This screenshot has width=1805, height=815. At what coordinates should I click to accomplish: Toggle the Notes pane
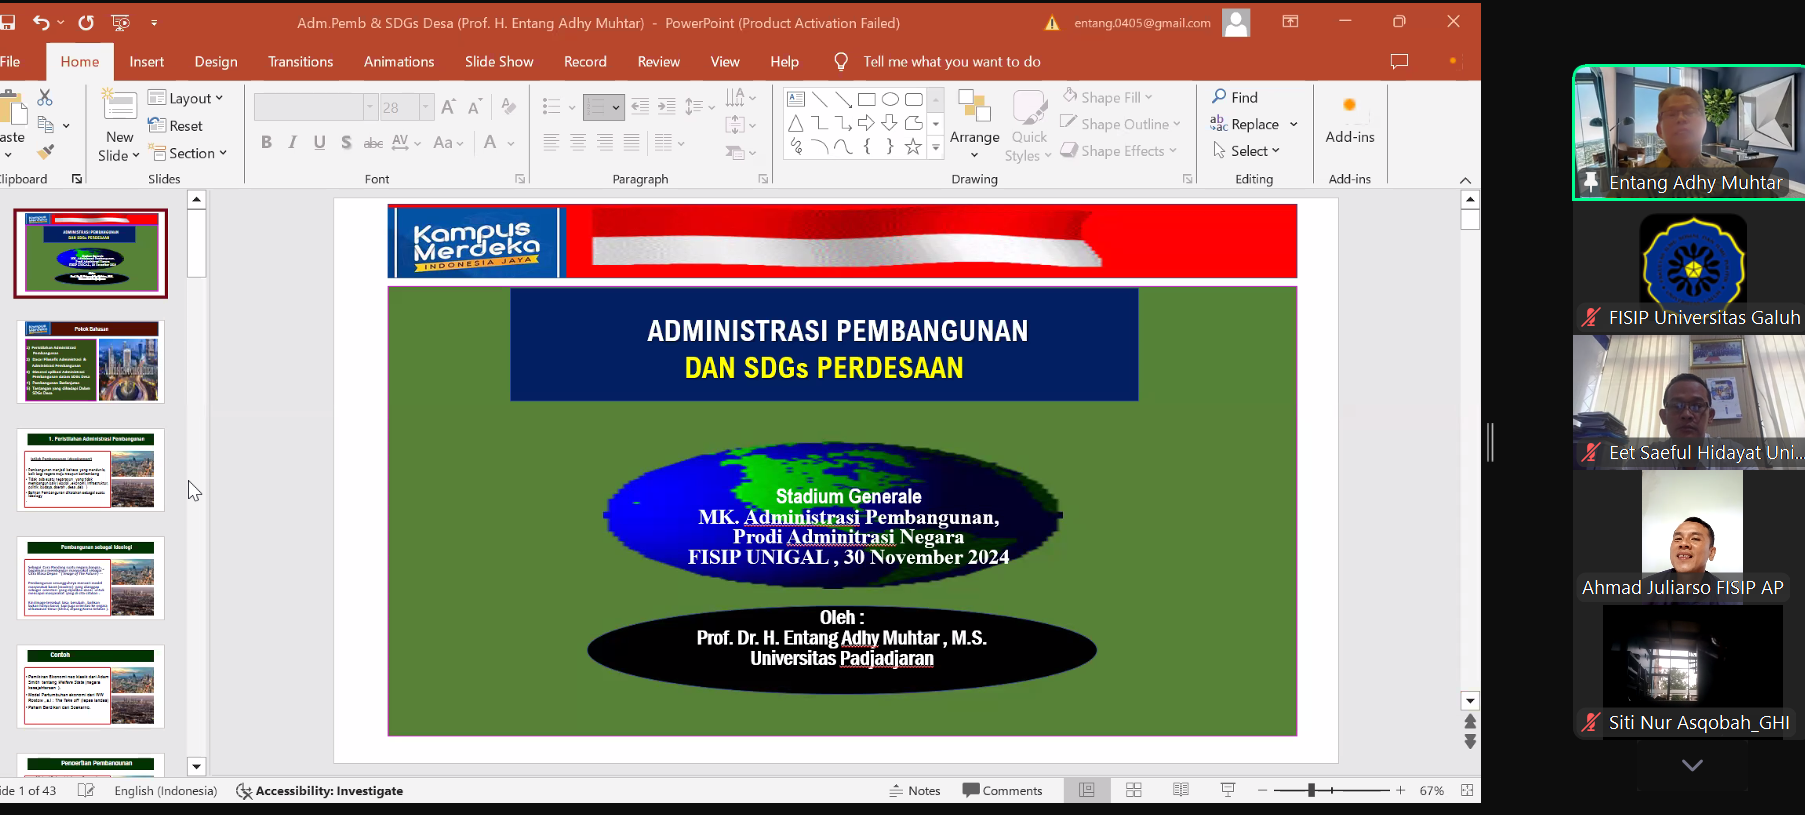point(914,790)
